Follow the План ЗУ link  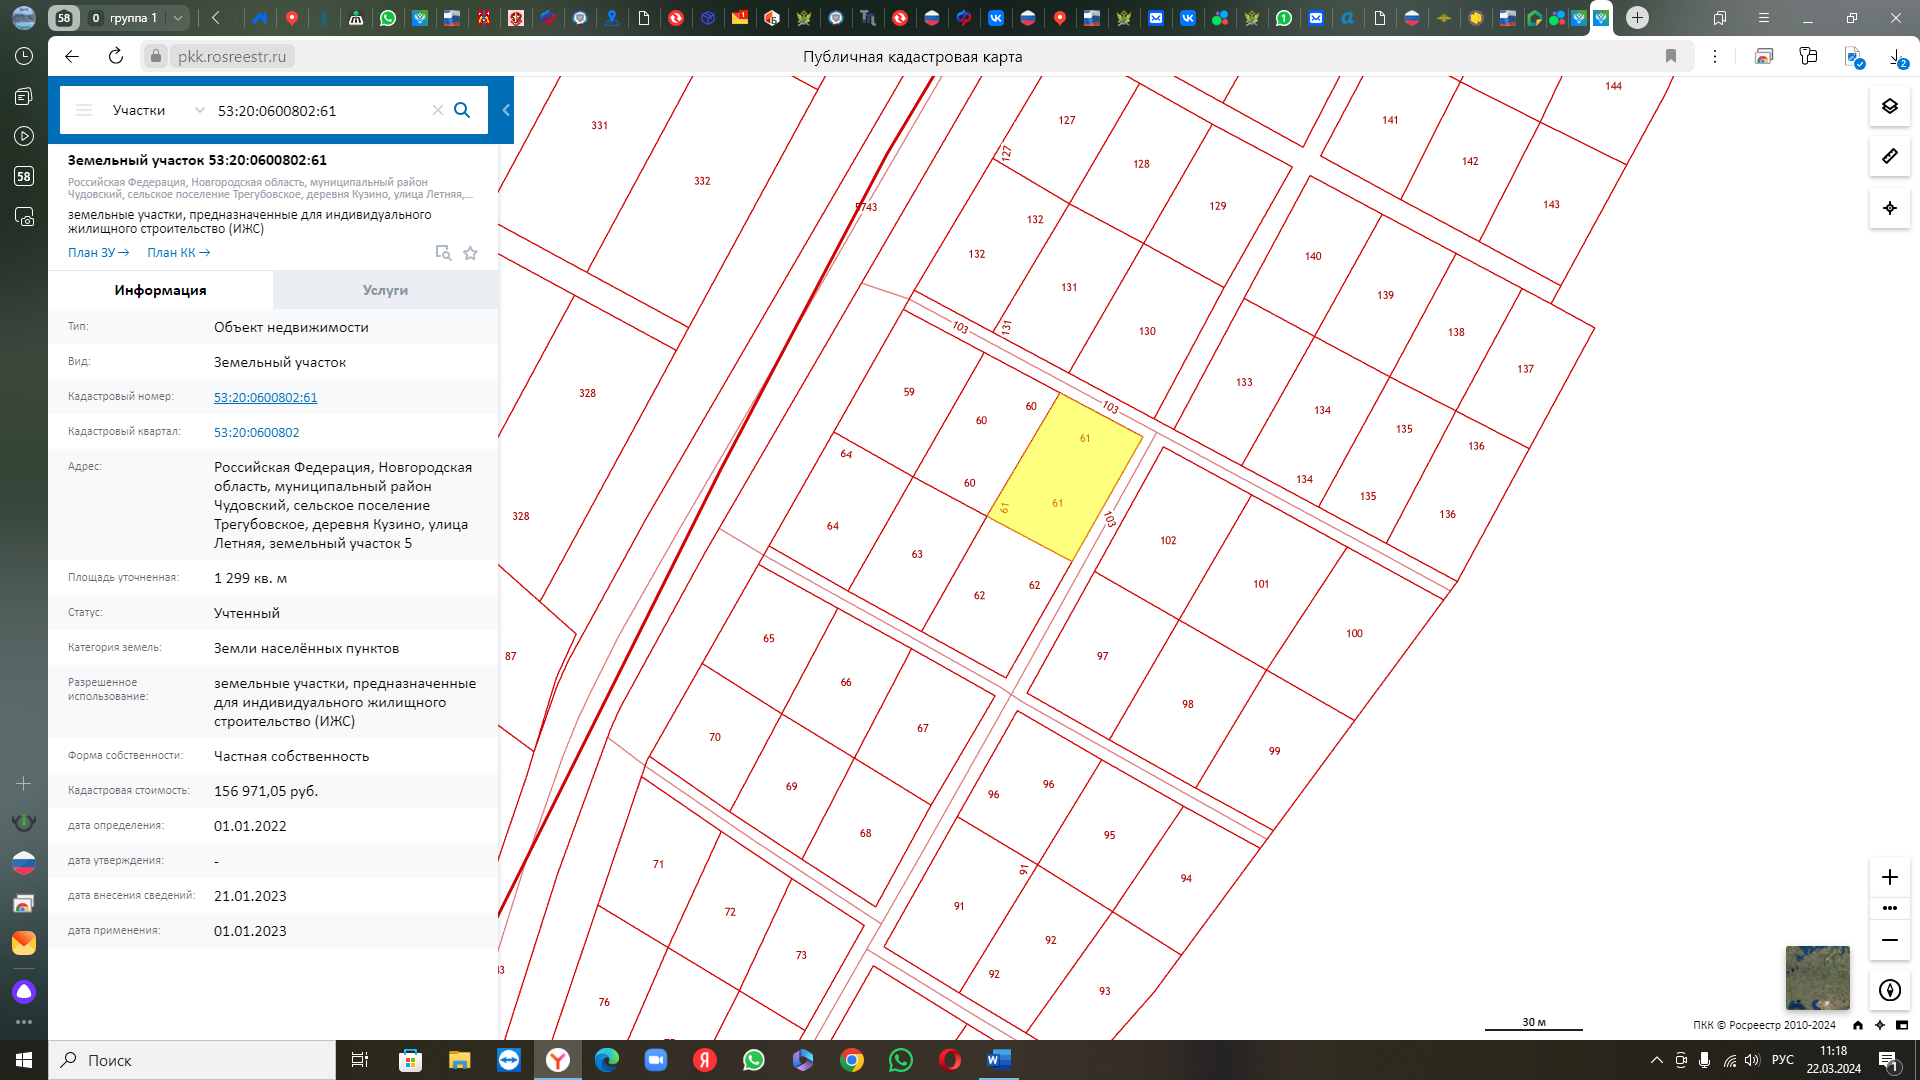(98, 253)
